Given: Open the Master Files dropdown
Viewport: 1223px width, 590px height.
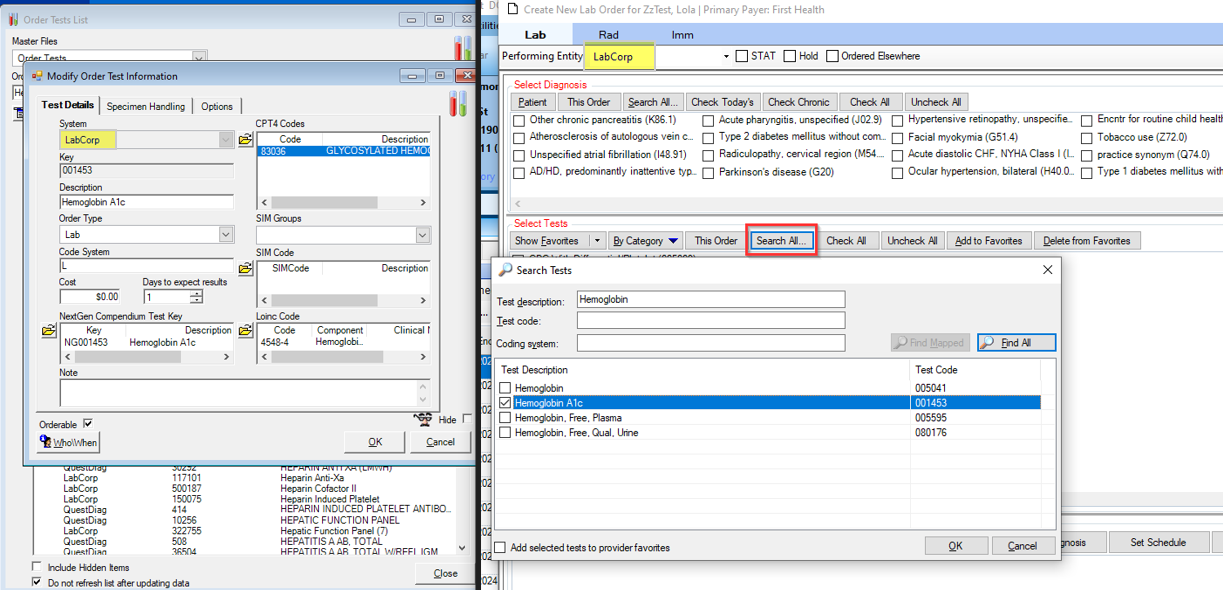Looking at the screenshot, I should (199, 58).
